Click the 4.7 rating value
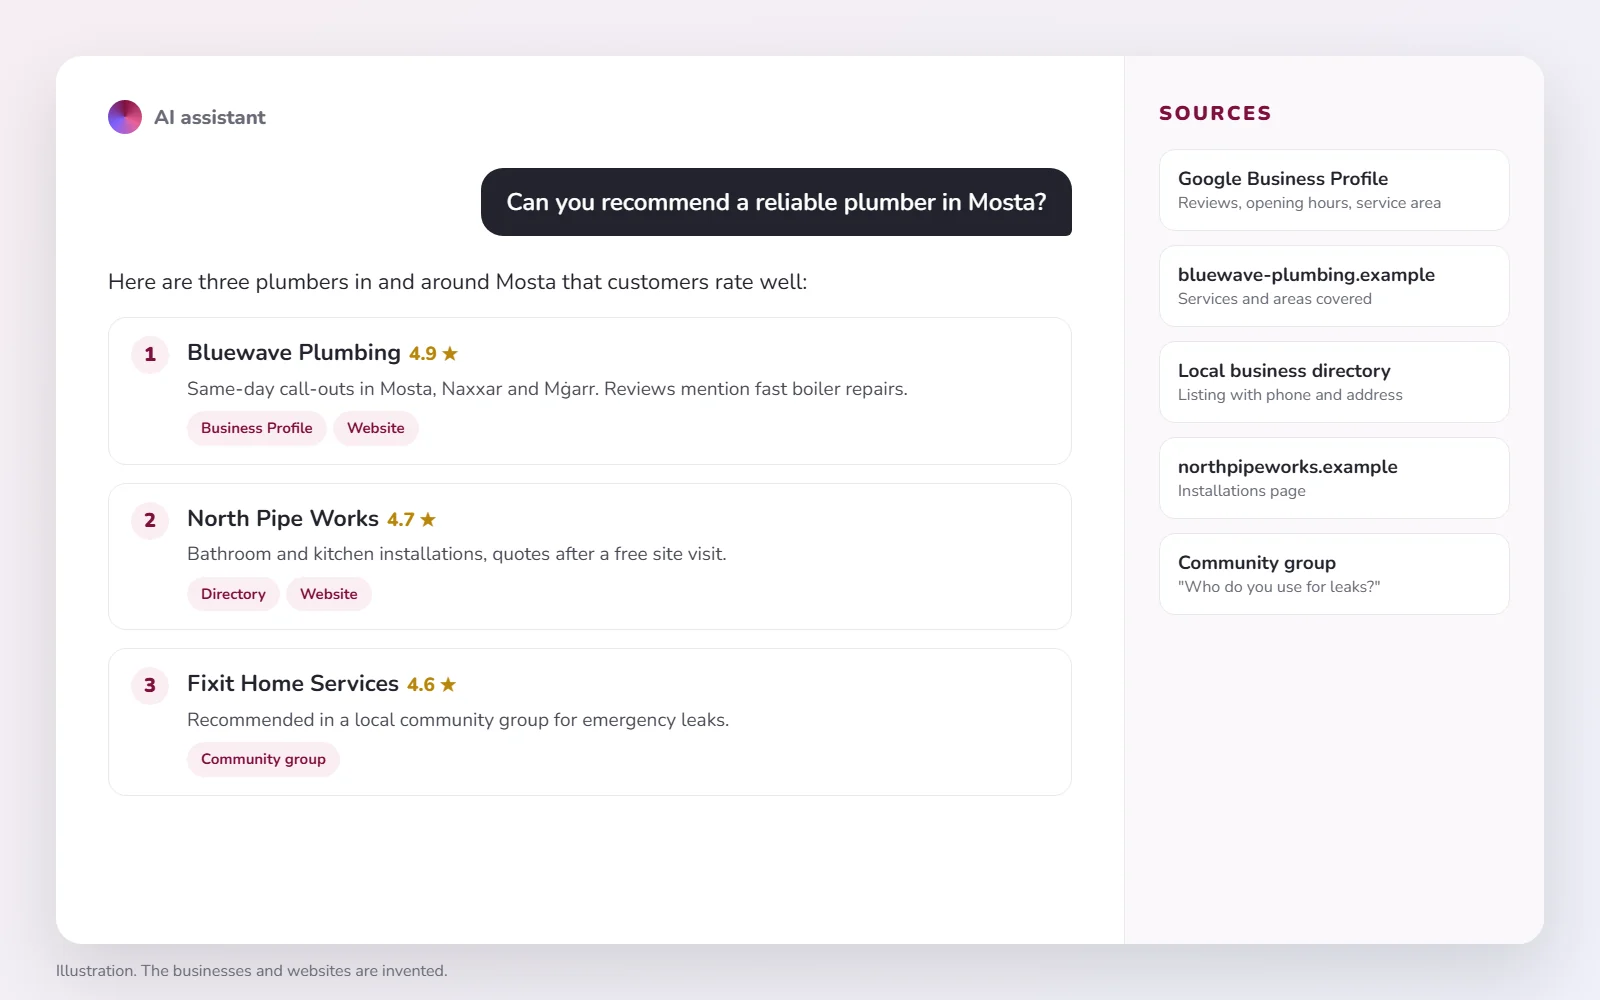The height and width of the screenshot is (1000, 1600). point(401,520)
